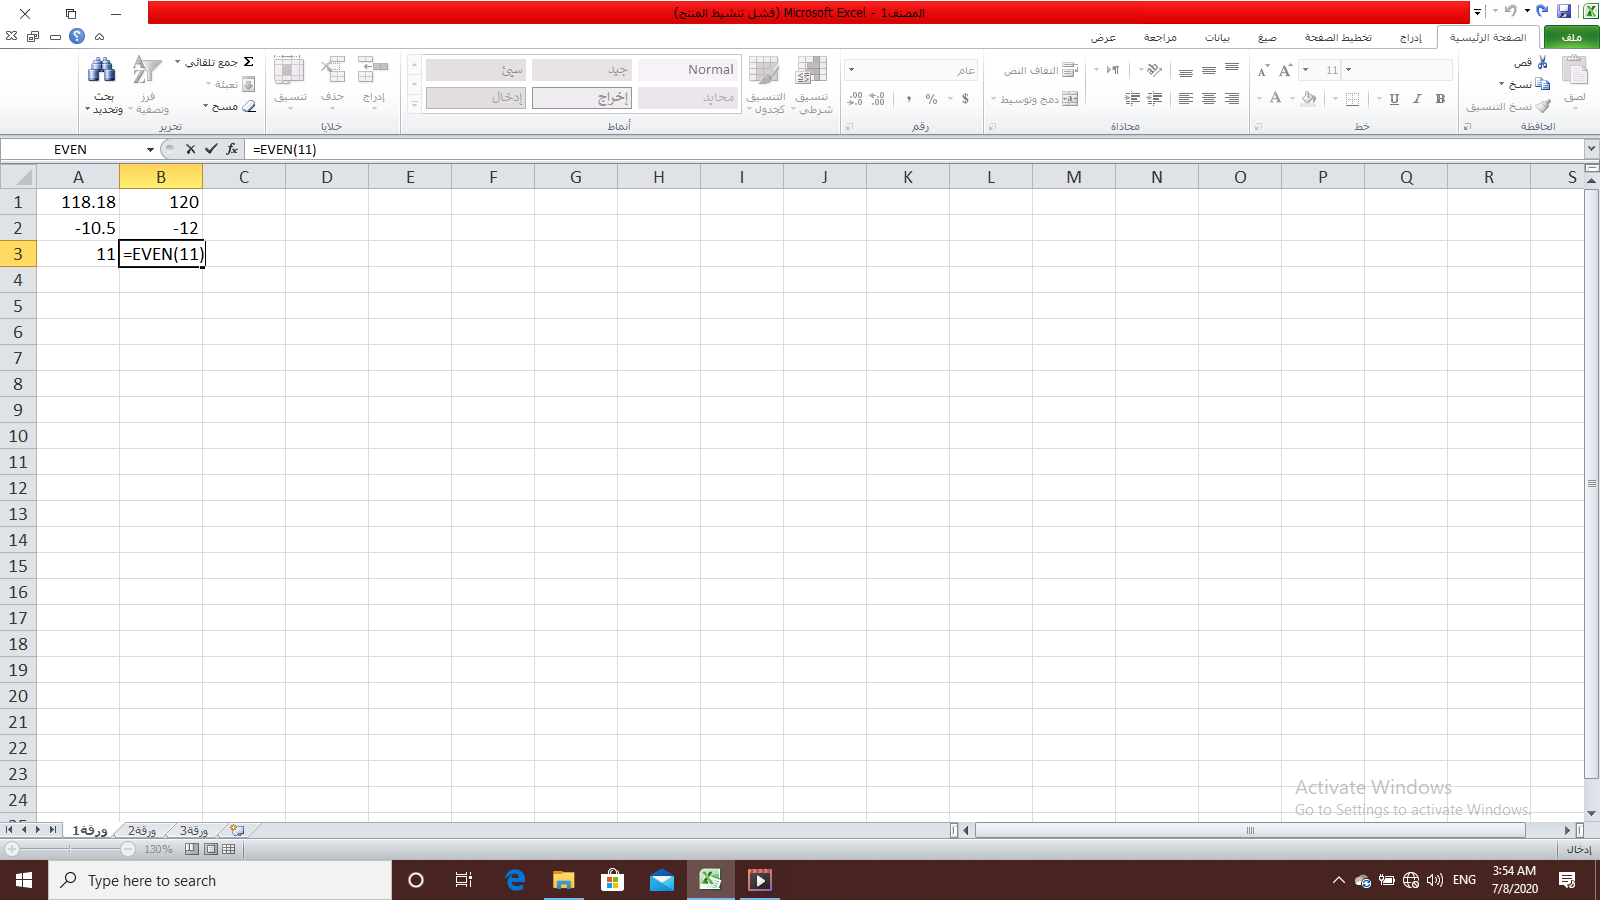Viewport: 1600px width, 900px height.
Task: Click the Clear eraser icon
Action: [x=249, y=106]
